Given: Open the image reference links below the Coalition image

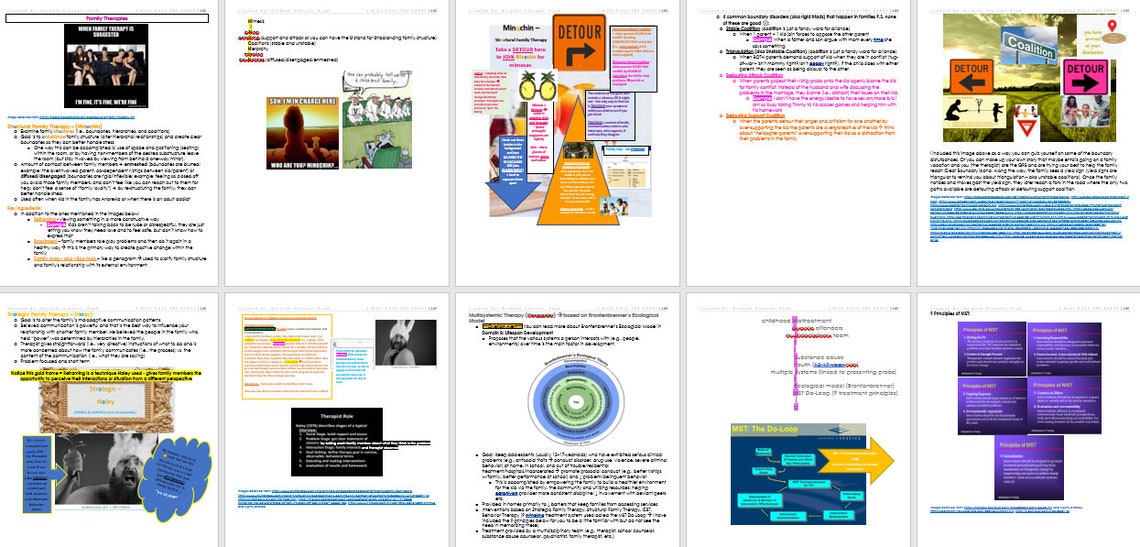Looking at the screenshot, I should [x=1029, y=220].
